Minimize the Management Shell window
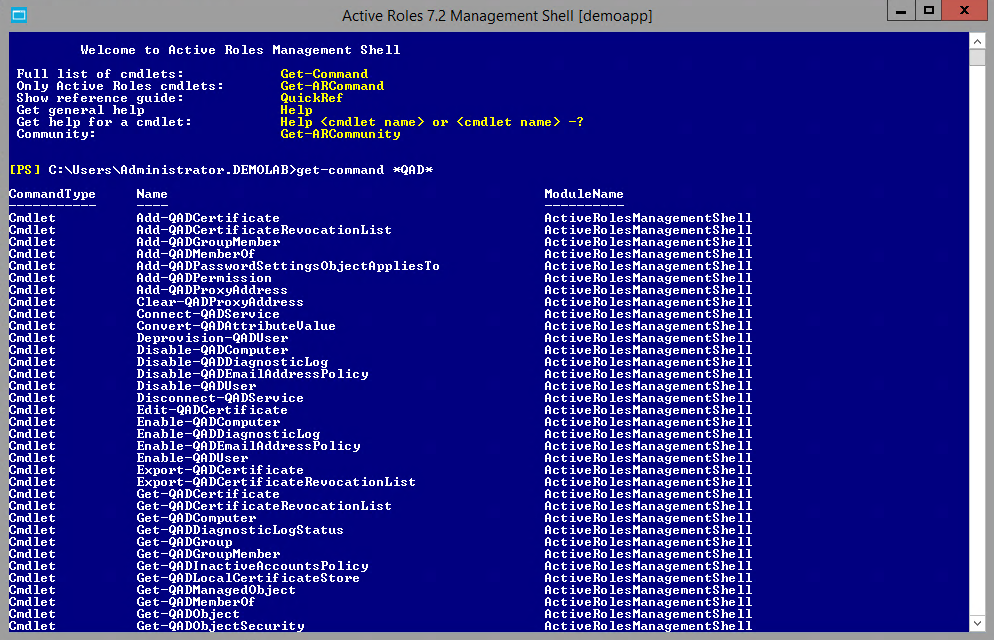 click(x=901, y=11)
